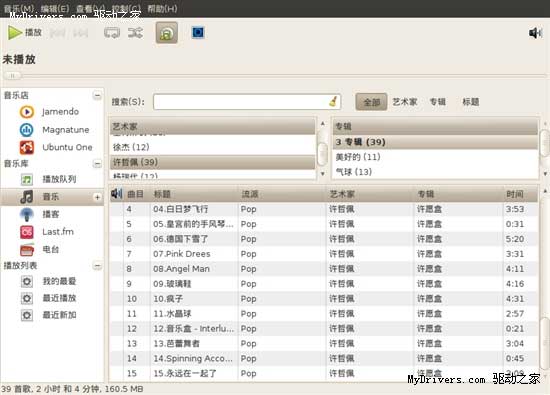This screenshot has width=550, height=395.
Task: Collapse the playlists section
Action: (97, 266)
